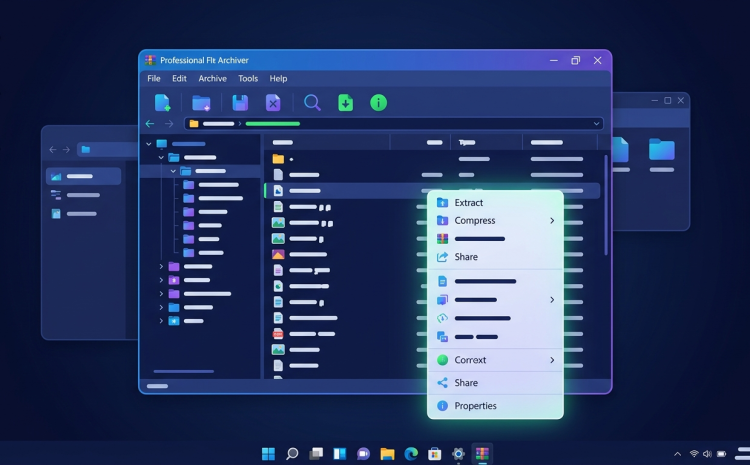Open the Windows Start menu
Screen dimensions: 750x465
[268, 454]
